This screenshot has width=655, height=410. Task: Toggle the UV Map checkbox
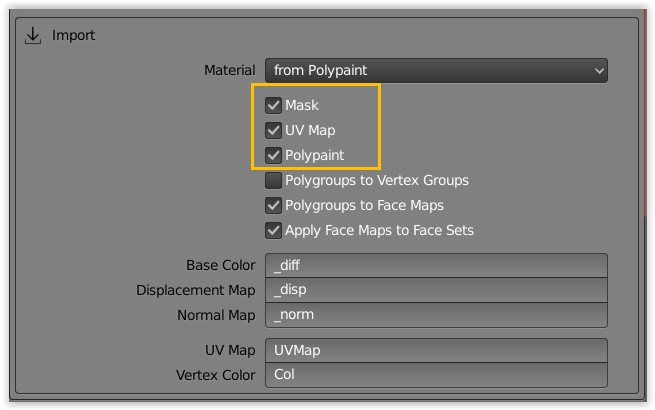coord(273,130)
